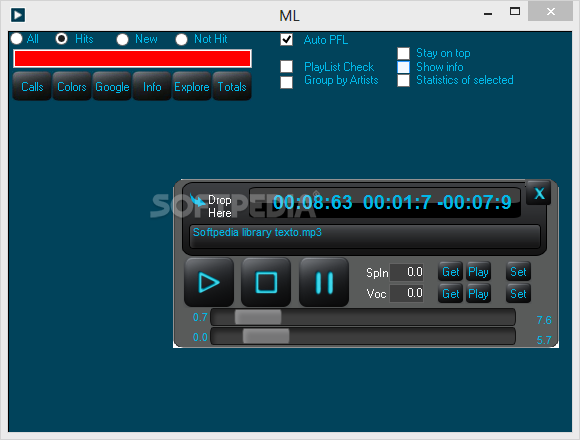The width and height of the screenshot is (580, 440).
Task: Enable the PlayList Check checkbox
Action: (x=286, y=67)
